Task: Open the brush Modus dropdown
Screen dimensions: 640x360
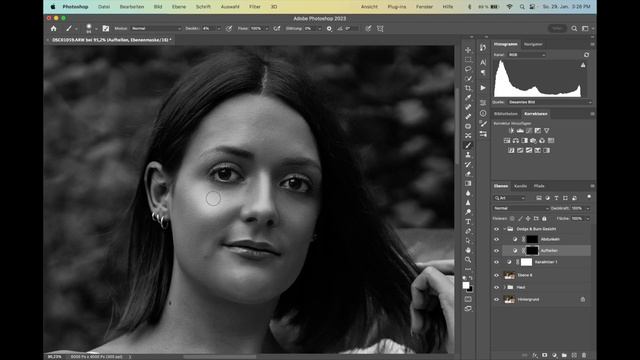Action: 156,29
